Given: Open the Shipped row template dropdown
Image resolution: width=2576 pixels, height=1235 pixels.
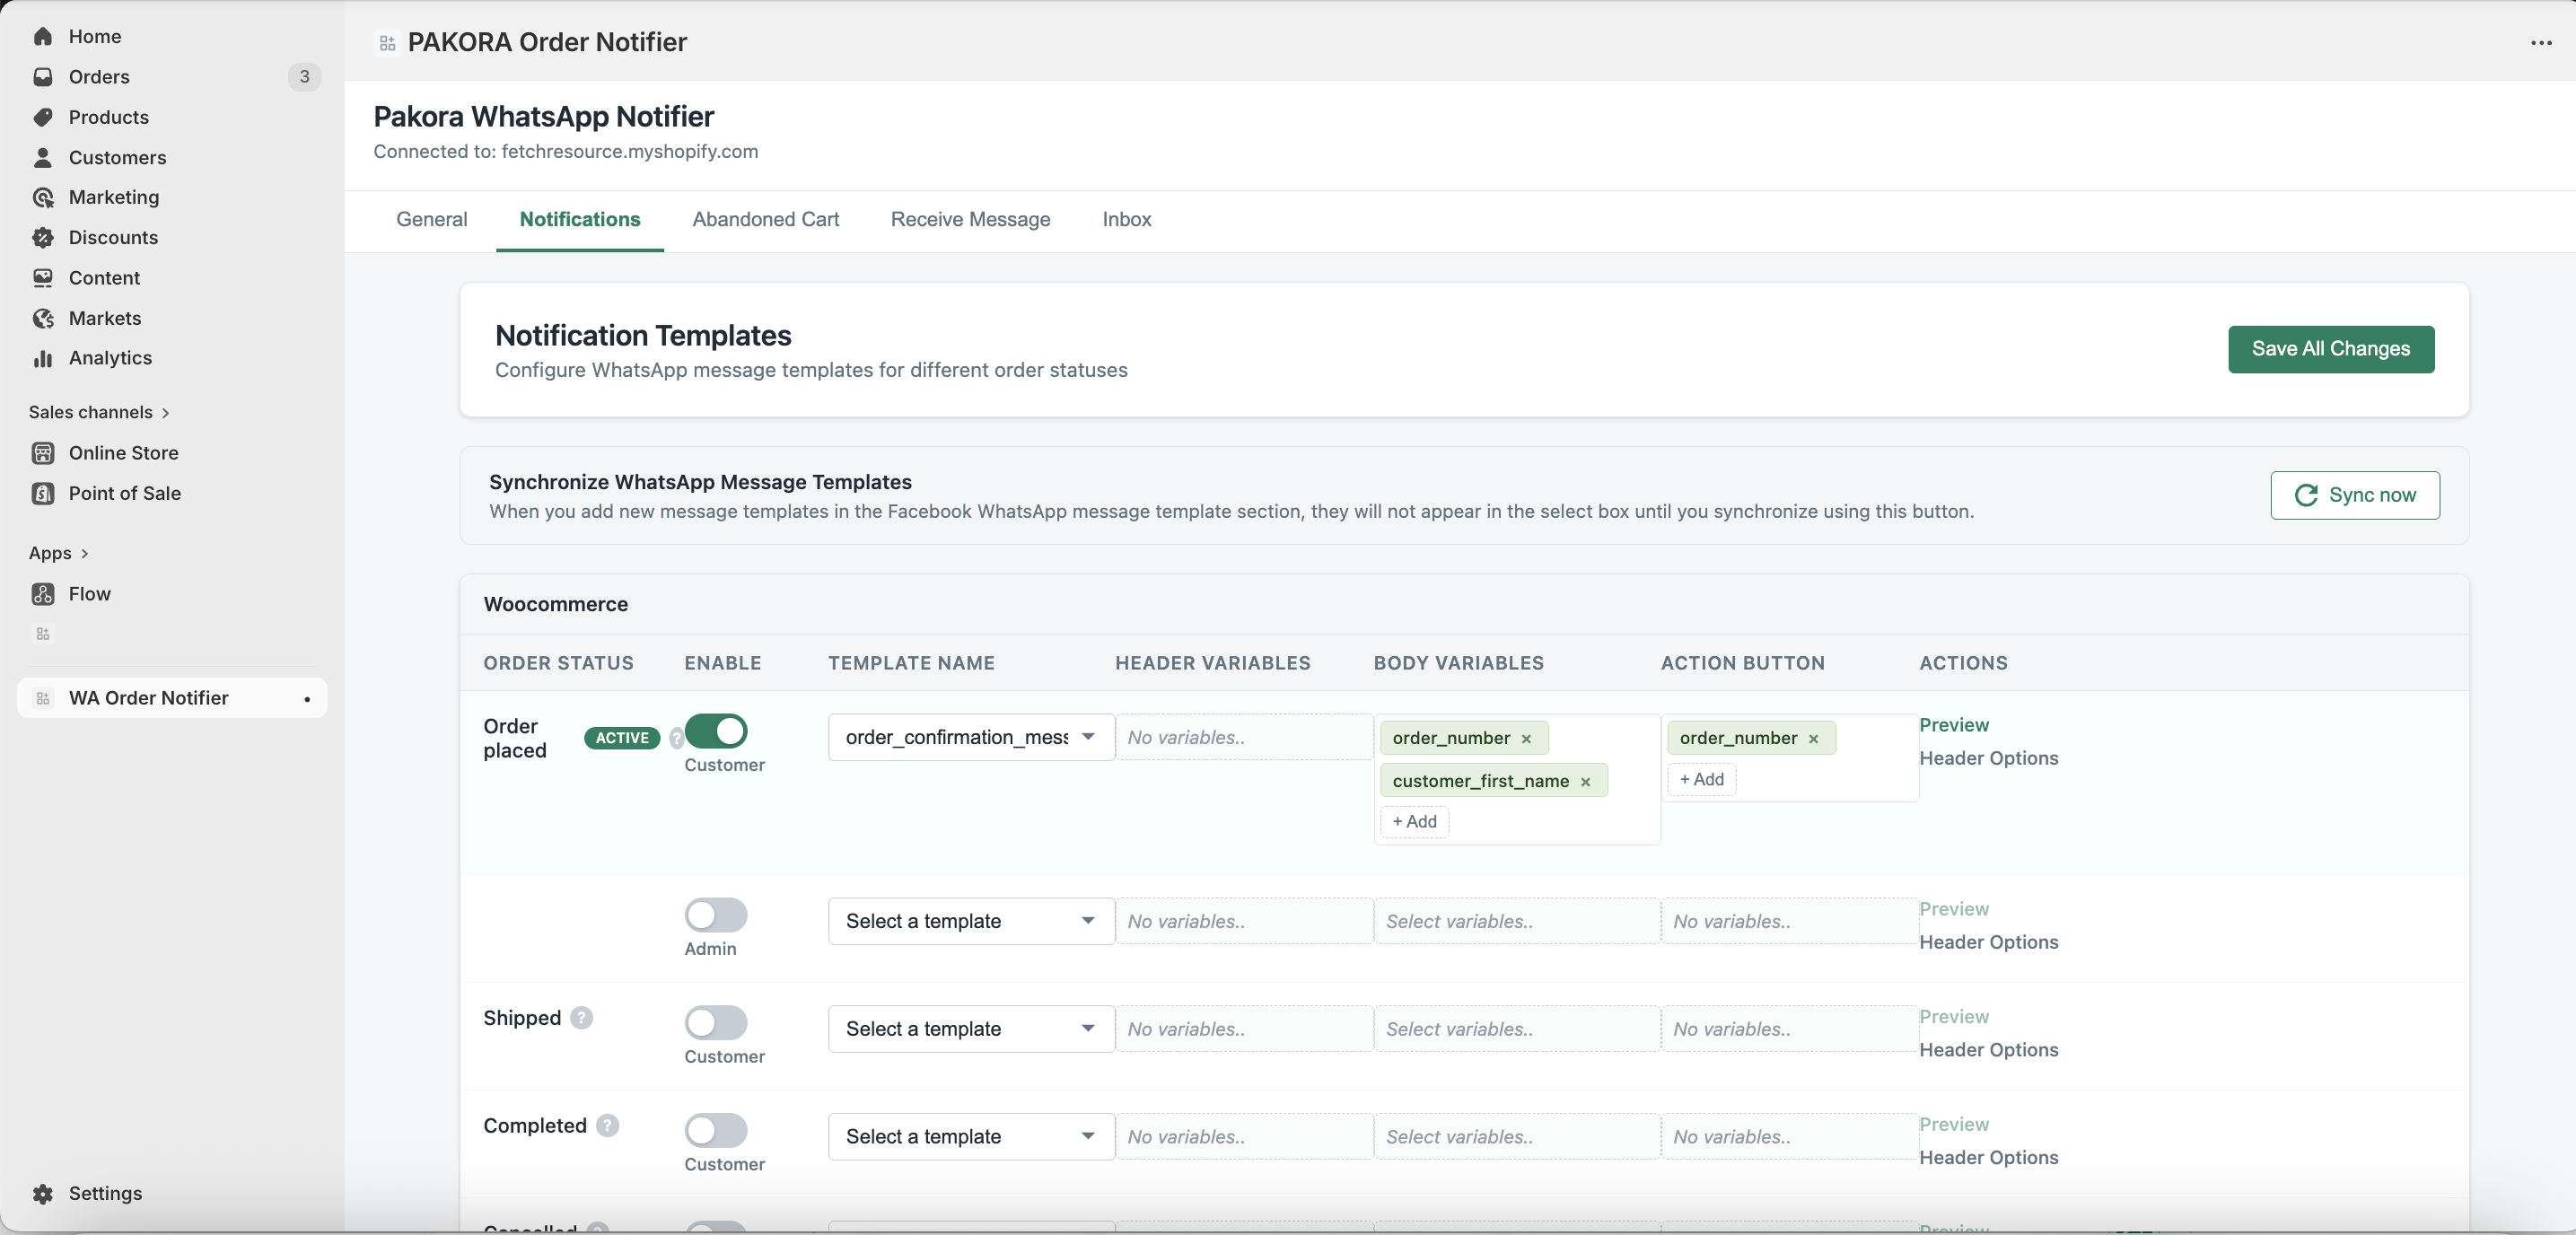Looking at the screenshot, I should pyautogui.click(x=971, y=1029).
